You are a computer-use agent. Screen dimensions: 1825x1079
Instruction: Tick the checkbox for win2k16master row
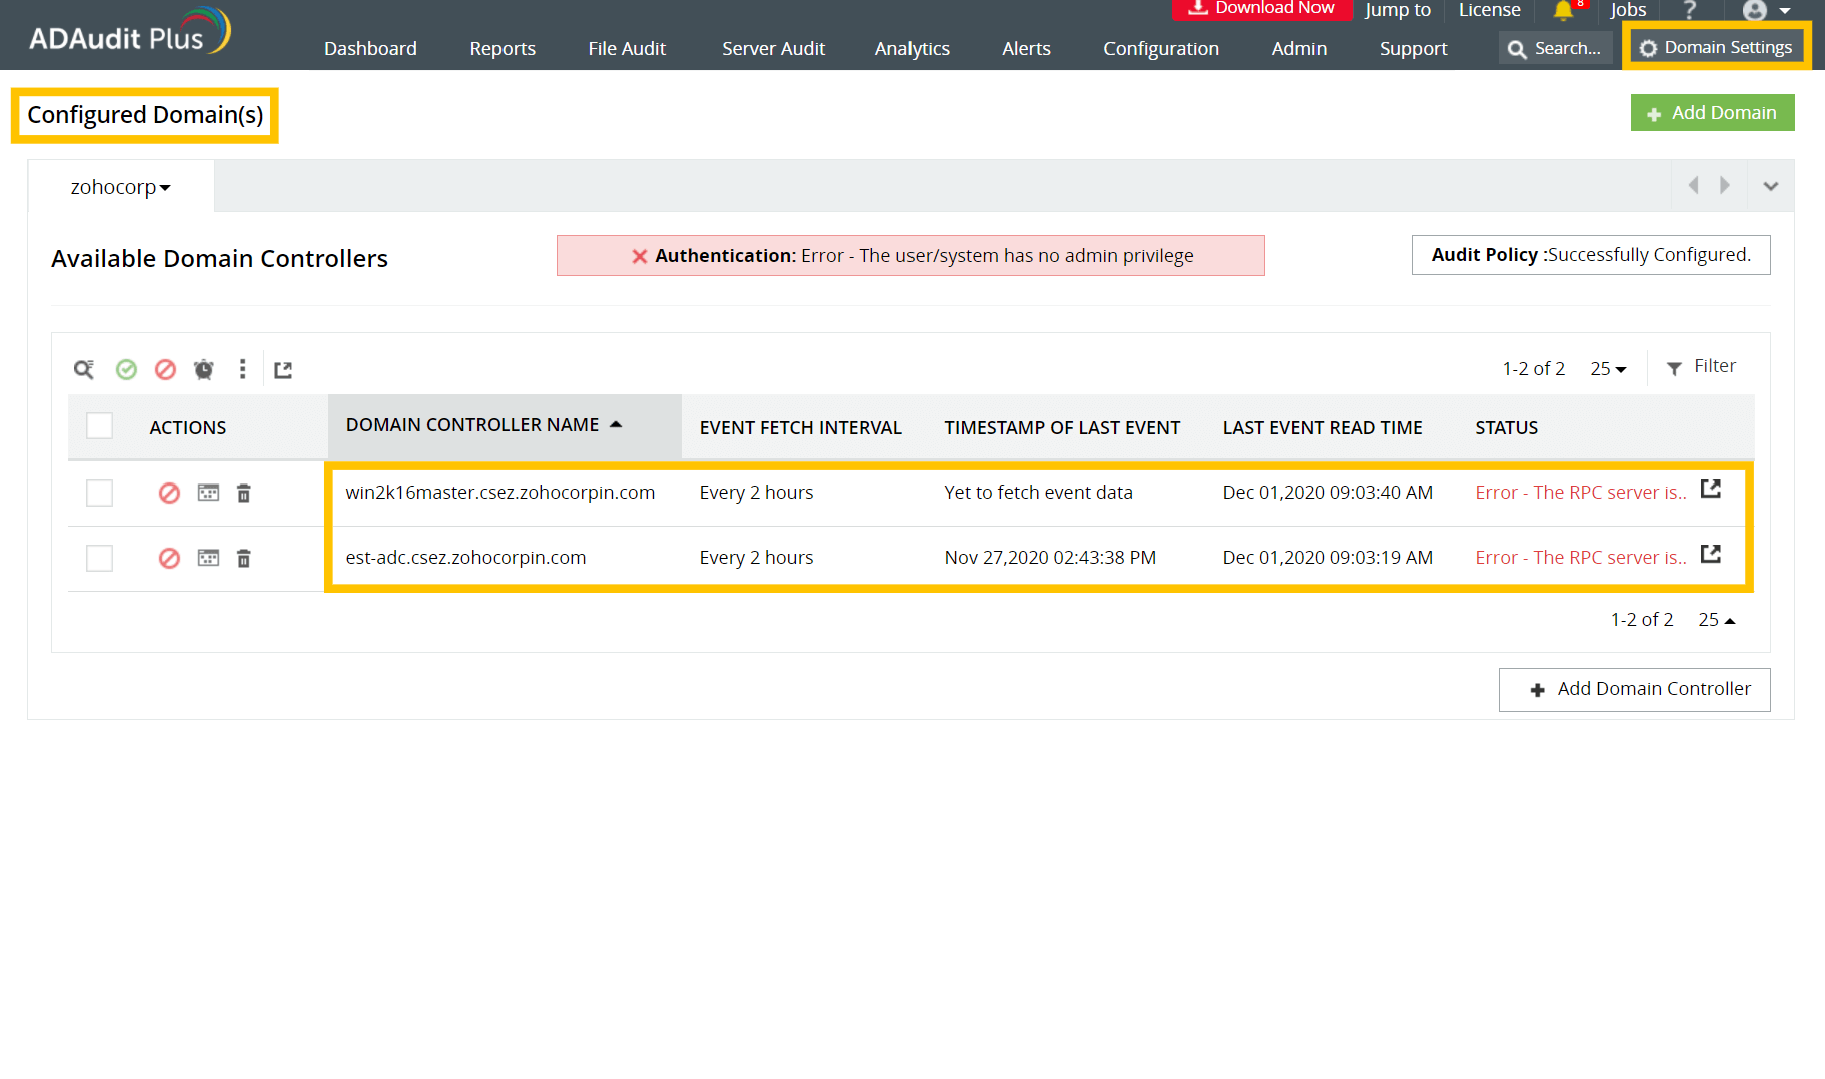(99, 493)
